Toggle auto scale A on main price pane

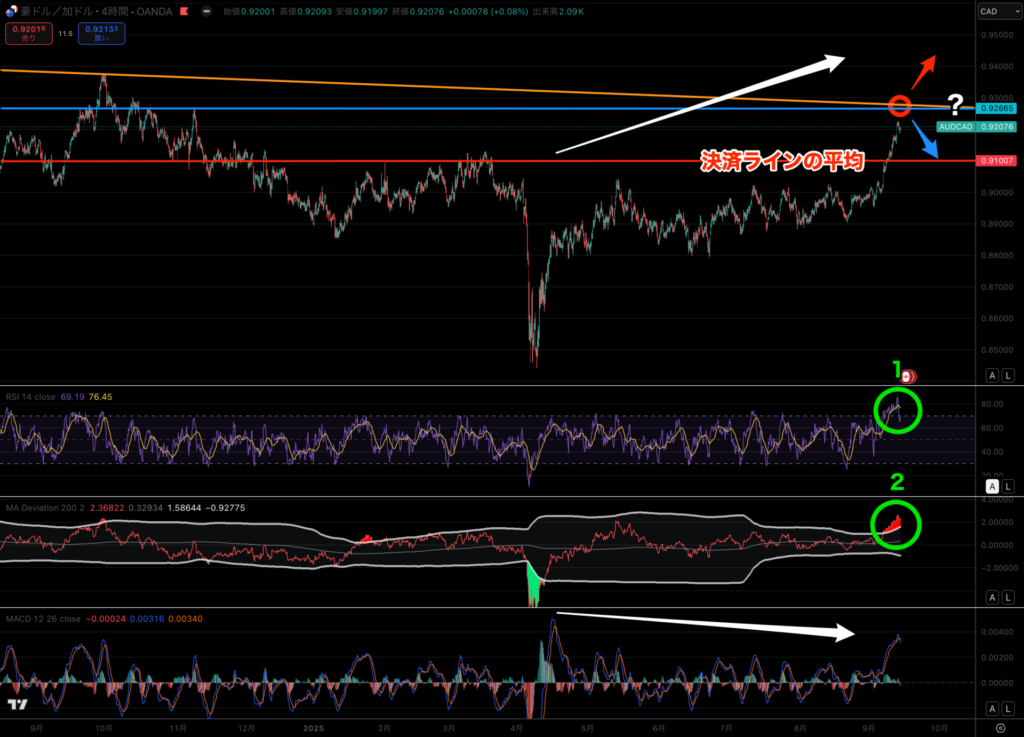pyautogui.click(x=991, y=375)
